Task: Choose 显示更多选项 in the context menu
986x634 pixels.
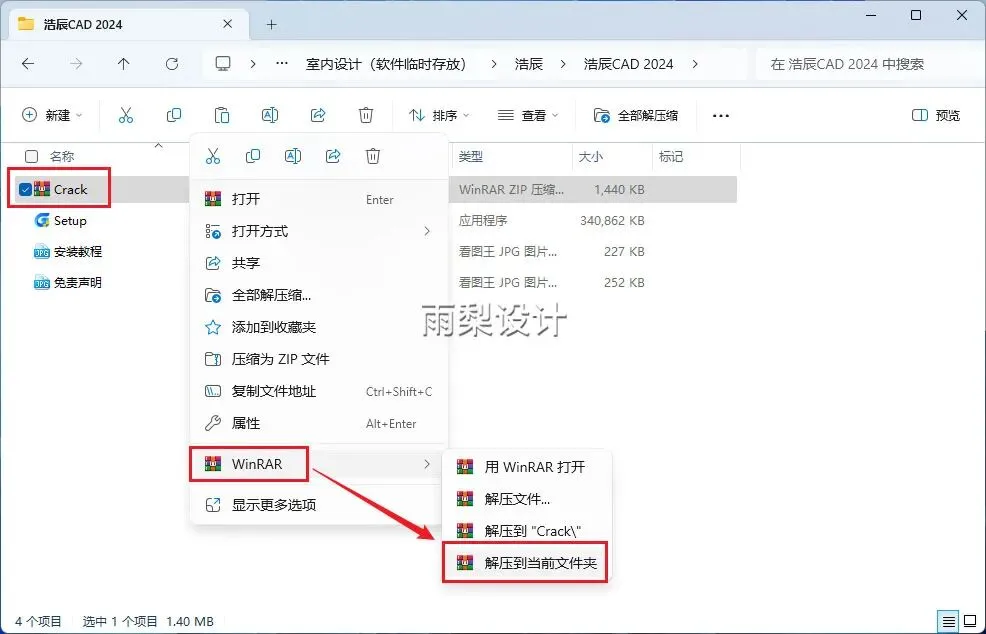Action: 319,504
